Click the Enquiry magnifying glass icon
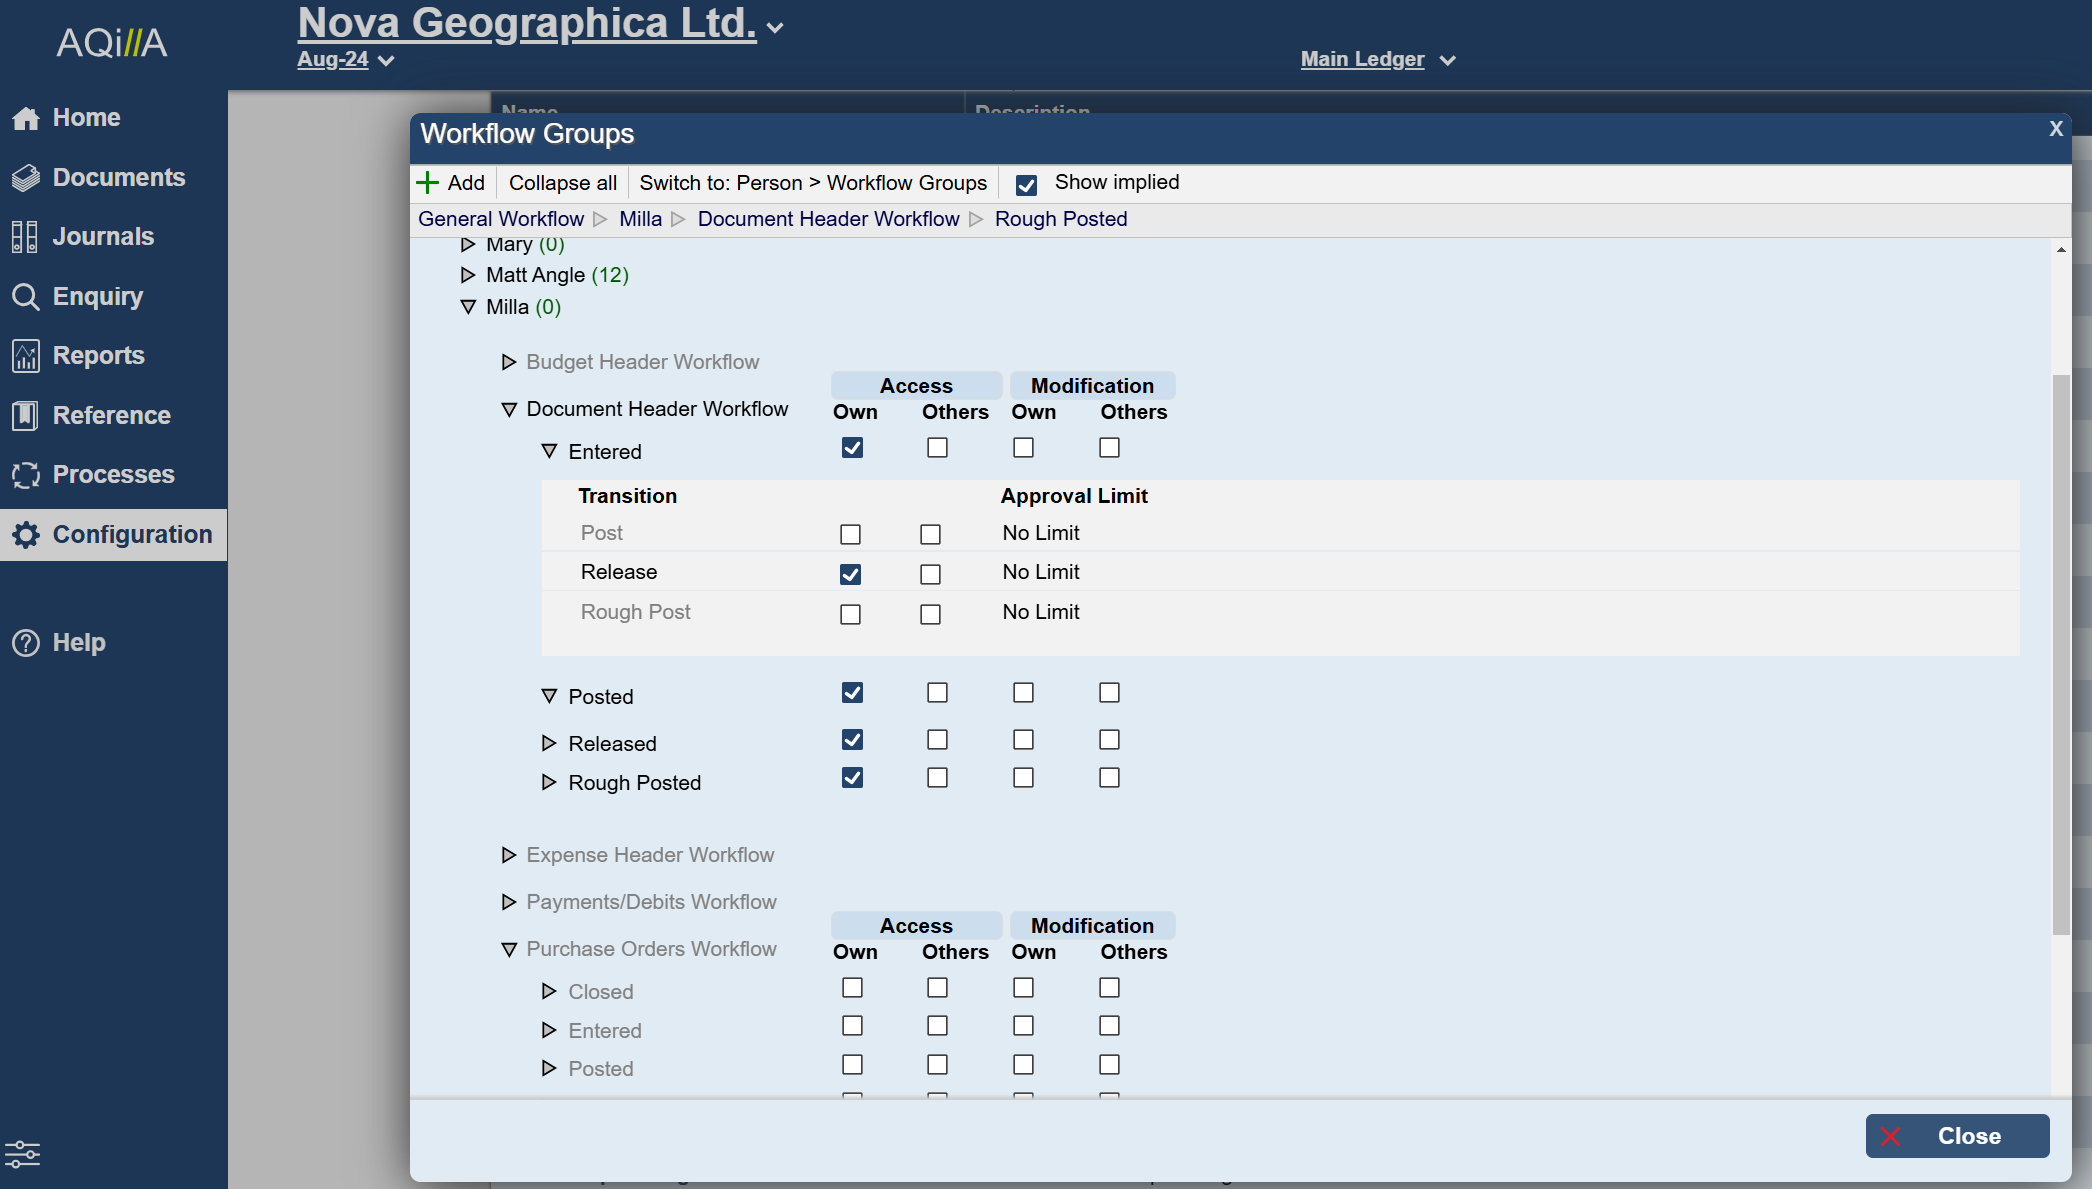 25,297
